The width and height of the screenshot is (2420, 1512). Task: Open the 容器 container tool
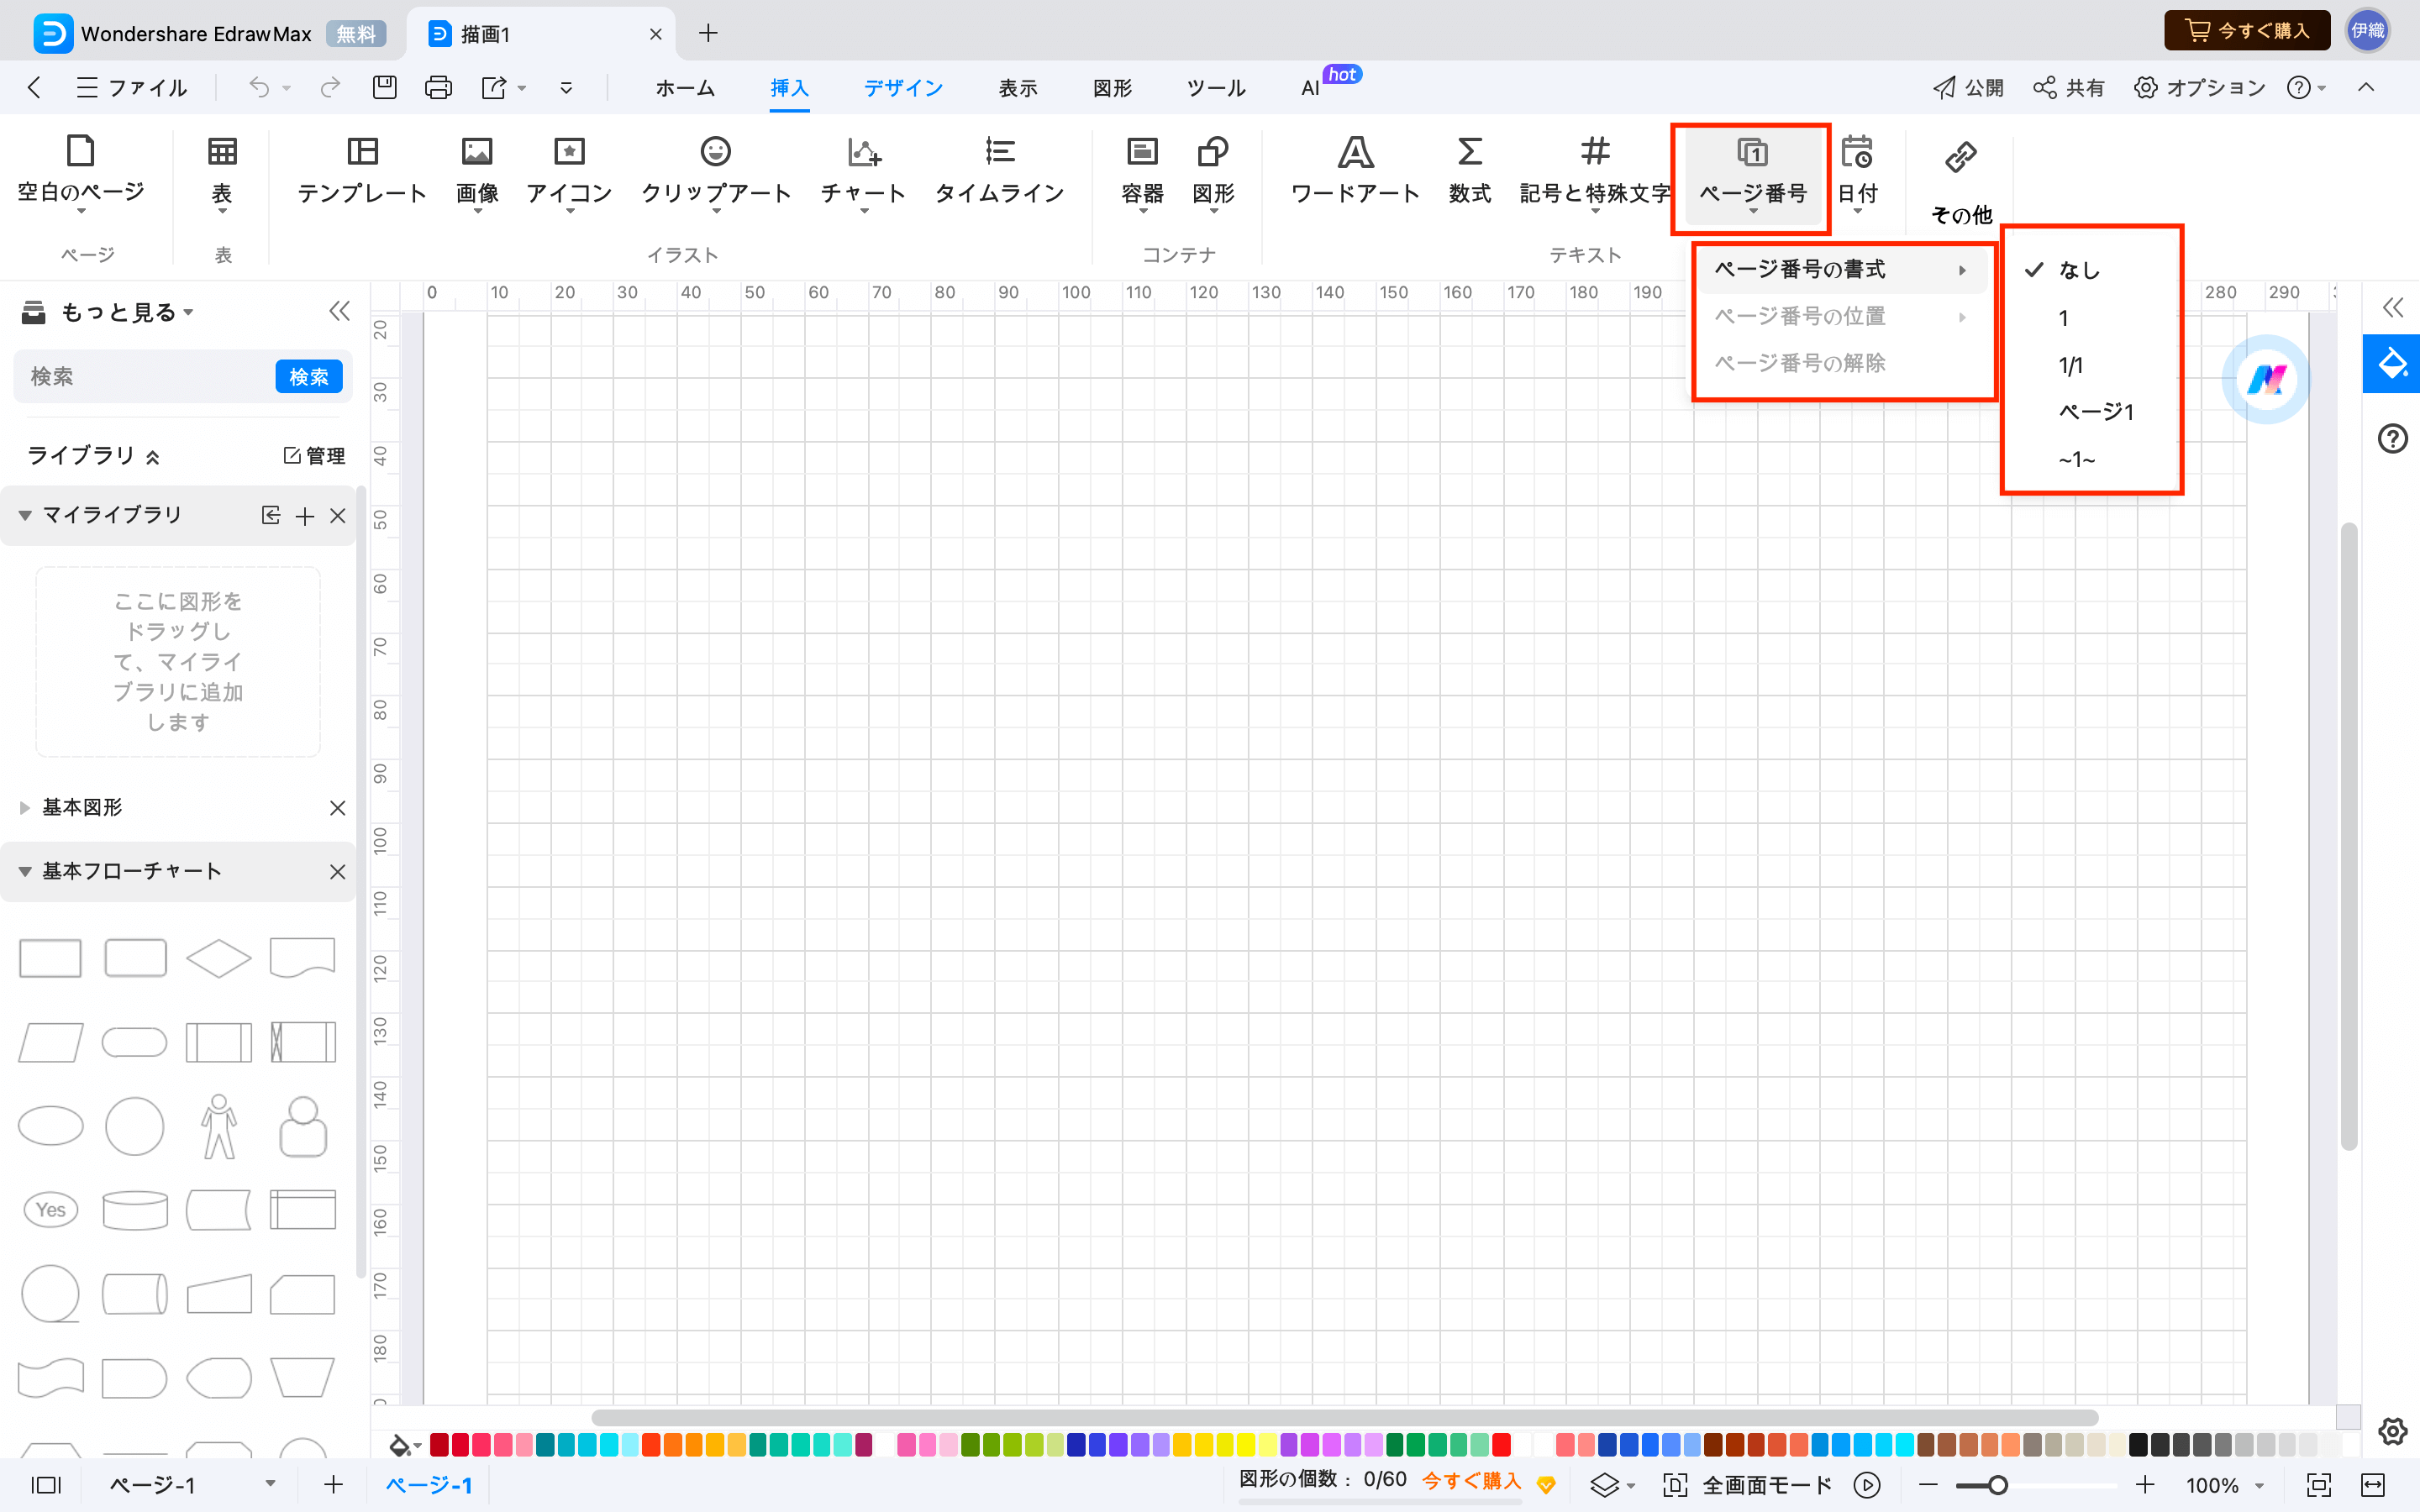pyautogui.click(x=1142, y=172)
